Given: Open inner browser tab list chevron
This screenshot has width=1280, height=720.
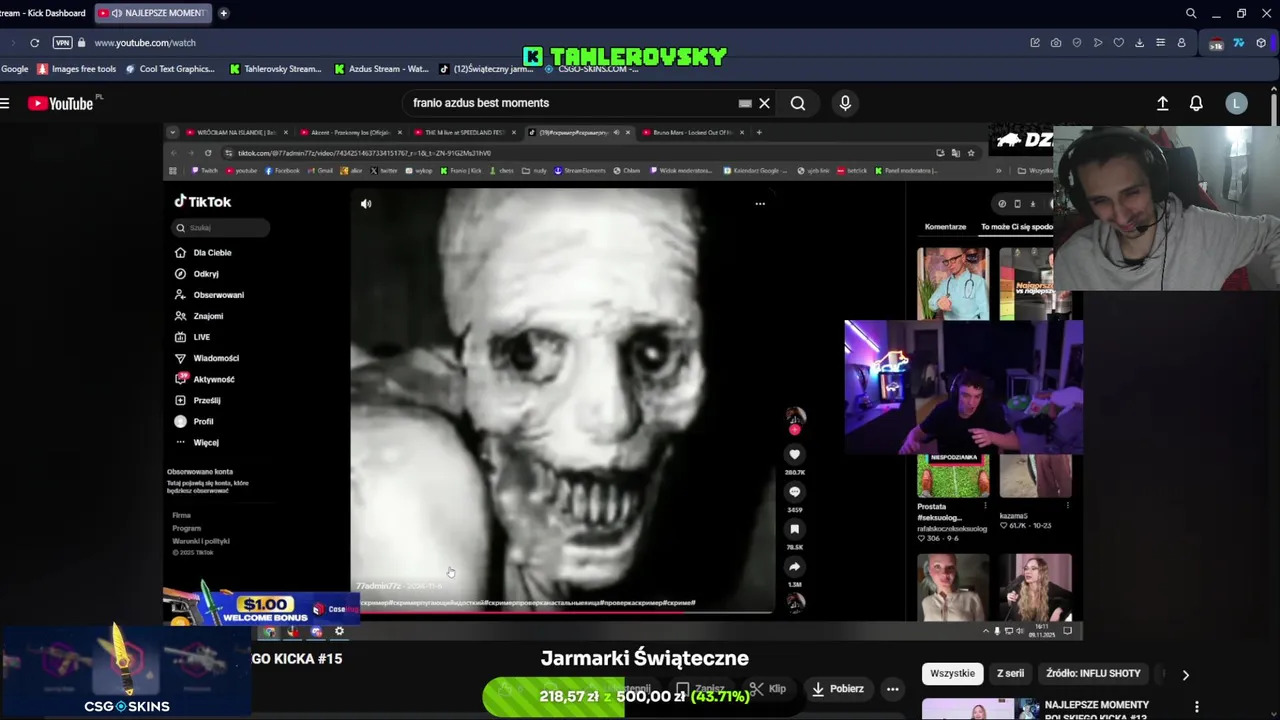Looking at the screenshot, I should (x=172, y=132).
